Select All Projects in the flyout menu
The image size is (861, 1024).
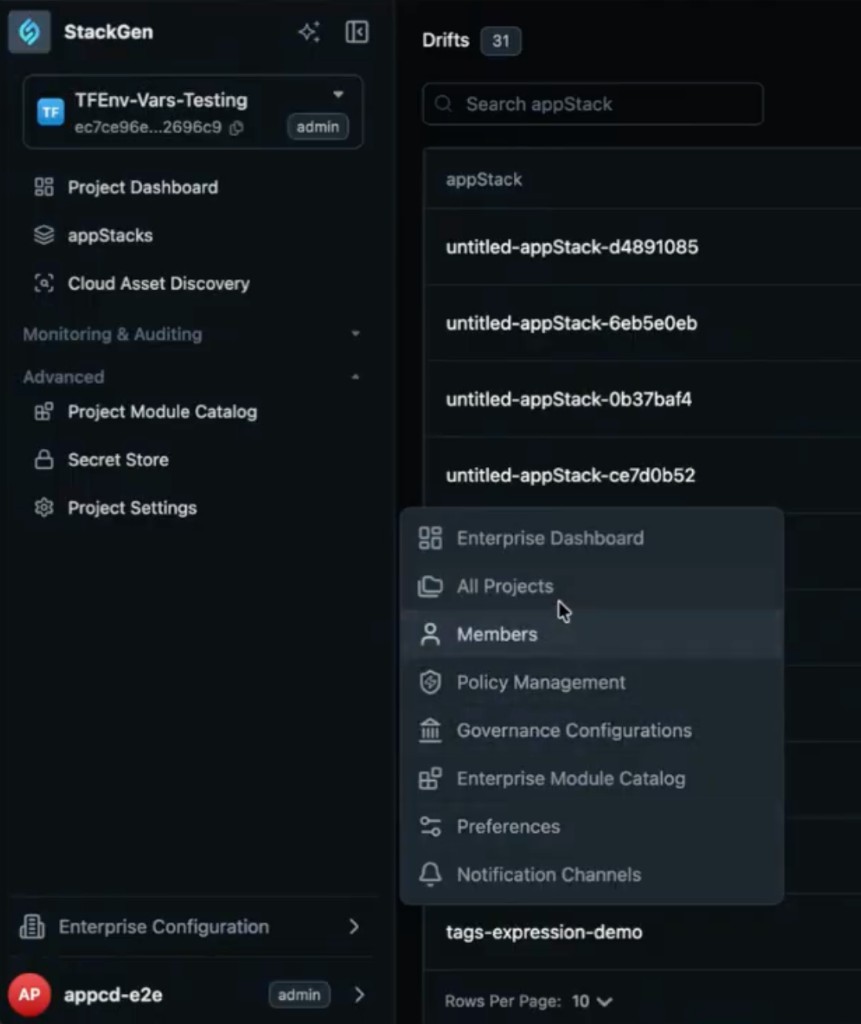coord(592,586)
